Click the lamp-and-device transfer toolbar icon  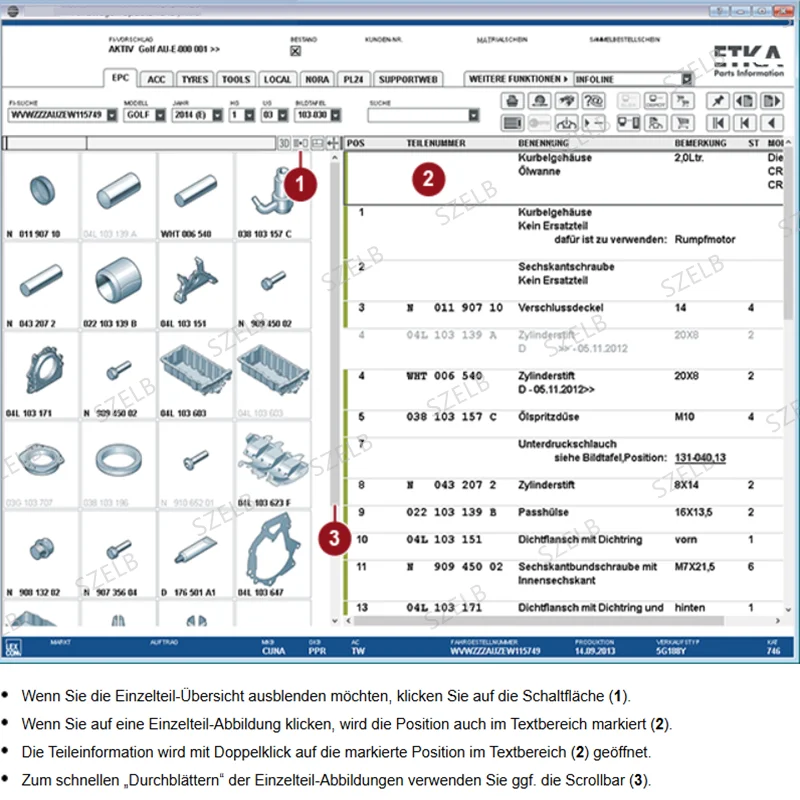tap(628, 123)
